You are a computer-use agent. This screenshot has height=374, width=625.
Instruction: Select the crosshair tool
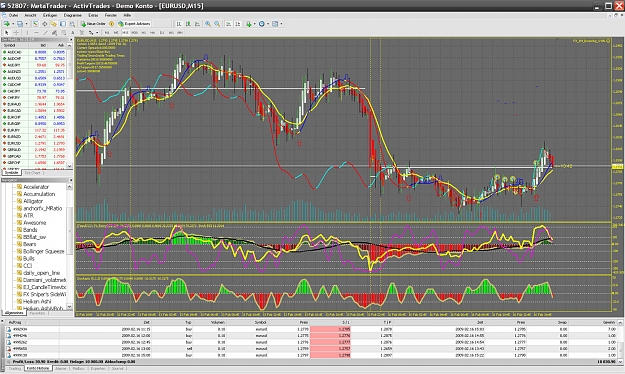coord(16,32)
